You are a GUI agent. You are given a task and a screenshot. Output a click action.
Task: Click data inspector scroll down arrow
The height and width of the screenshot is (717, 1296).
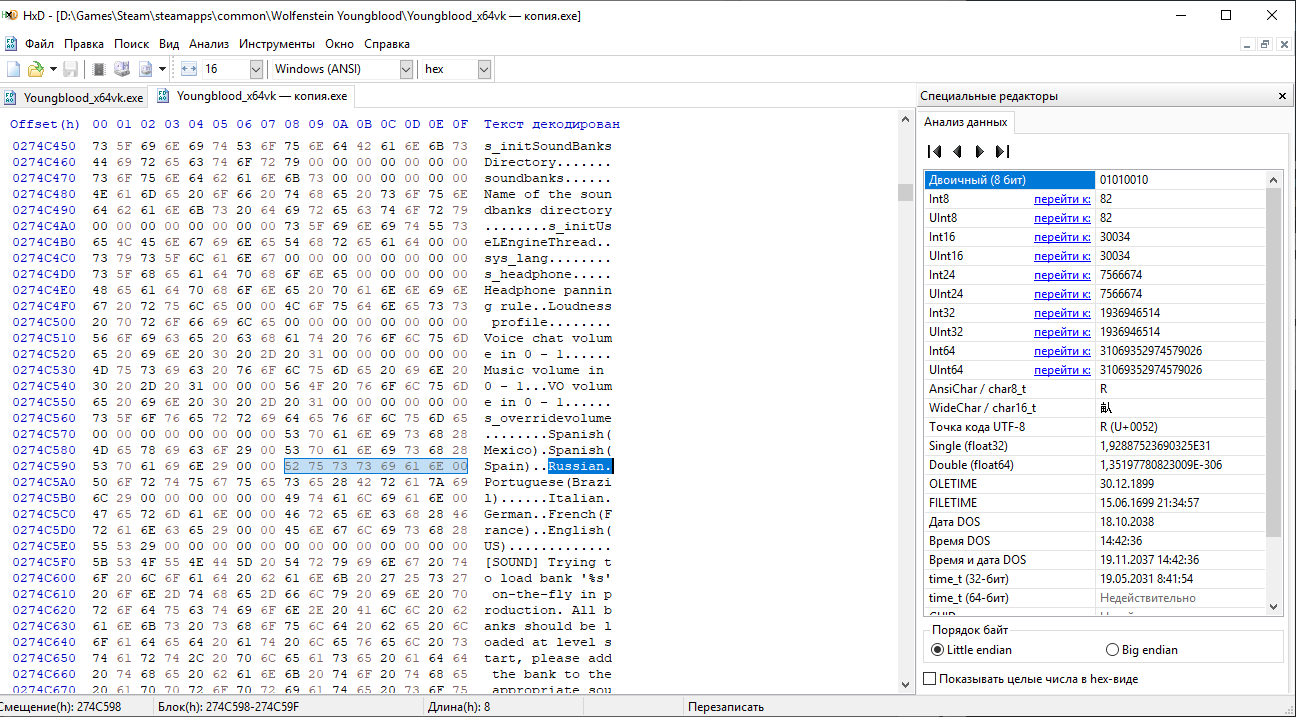coord(1274,606)
